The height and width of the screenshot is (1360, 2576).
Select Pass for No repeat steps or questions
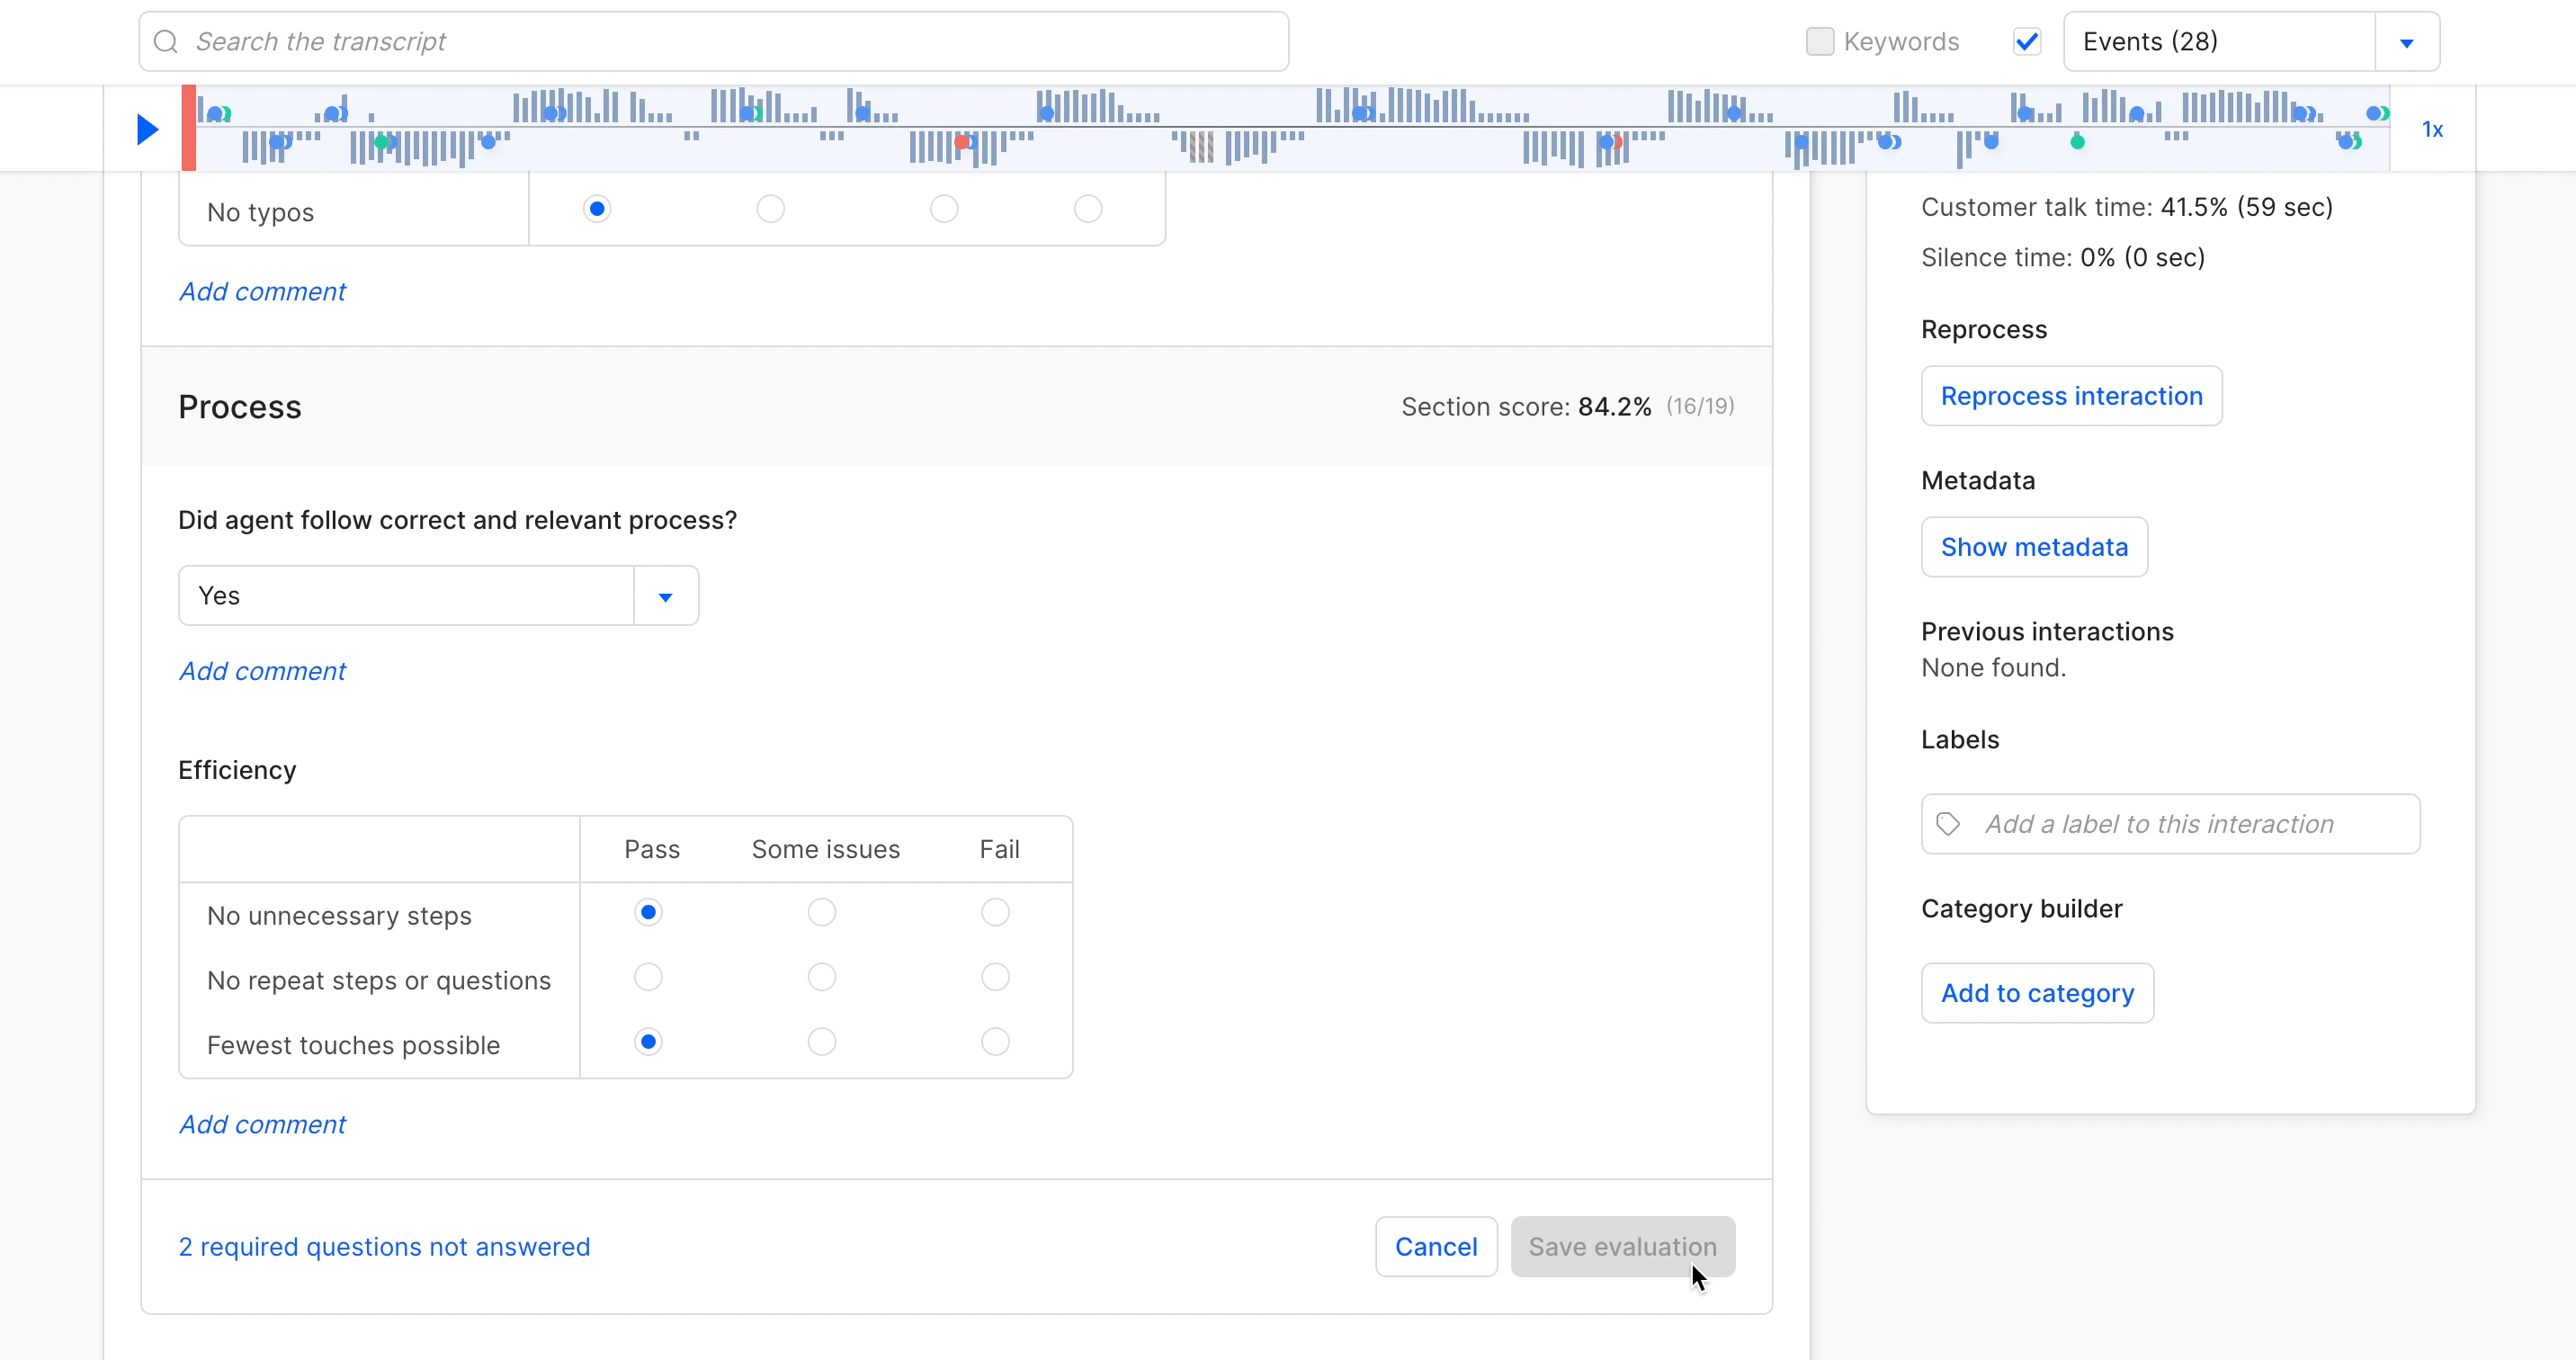[648, 977]
